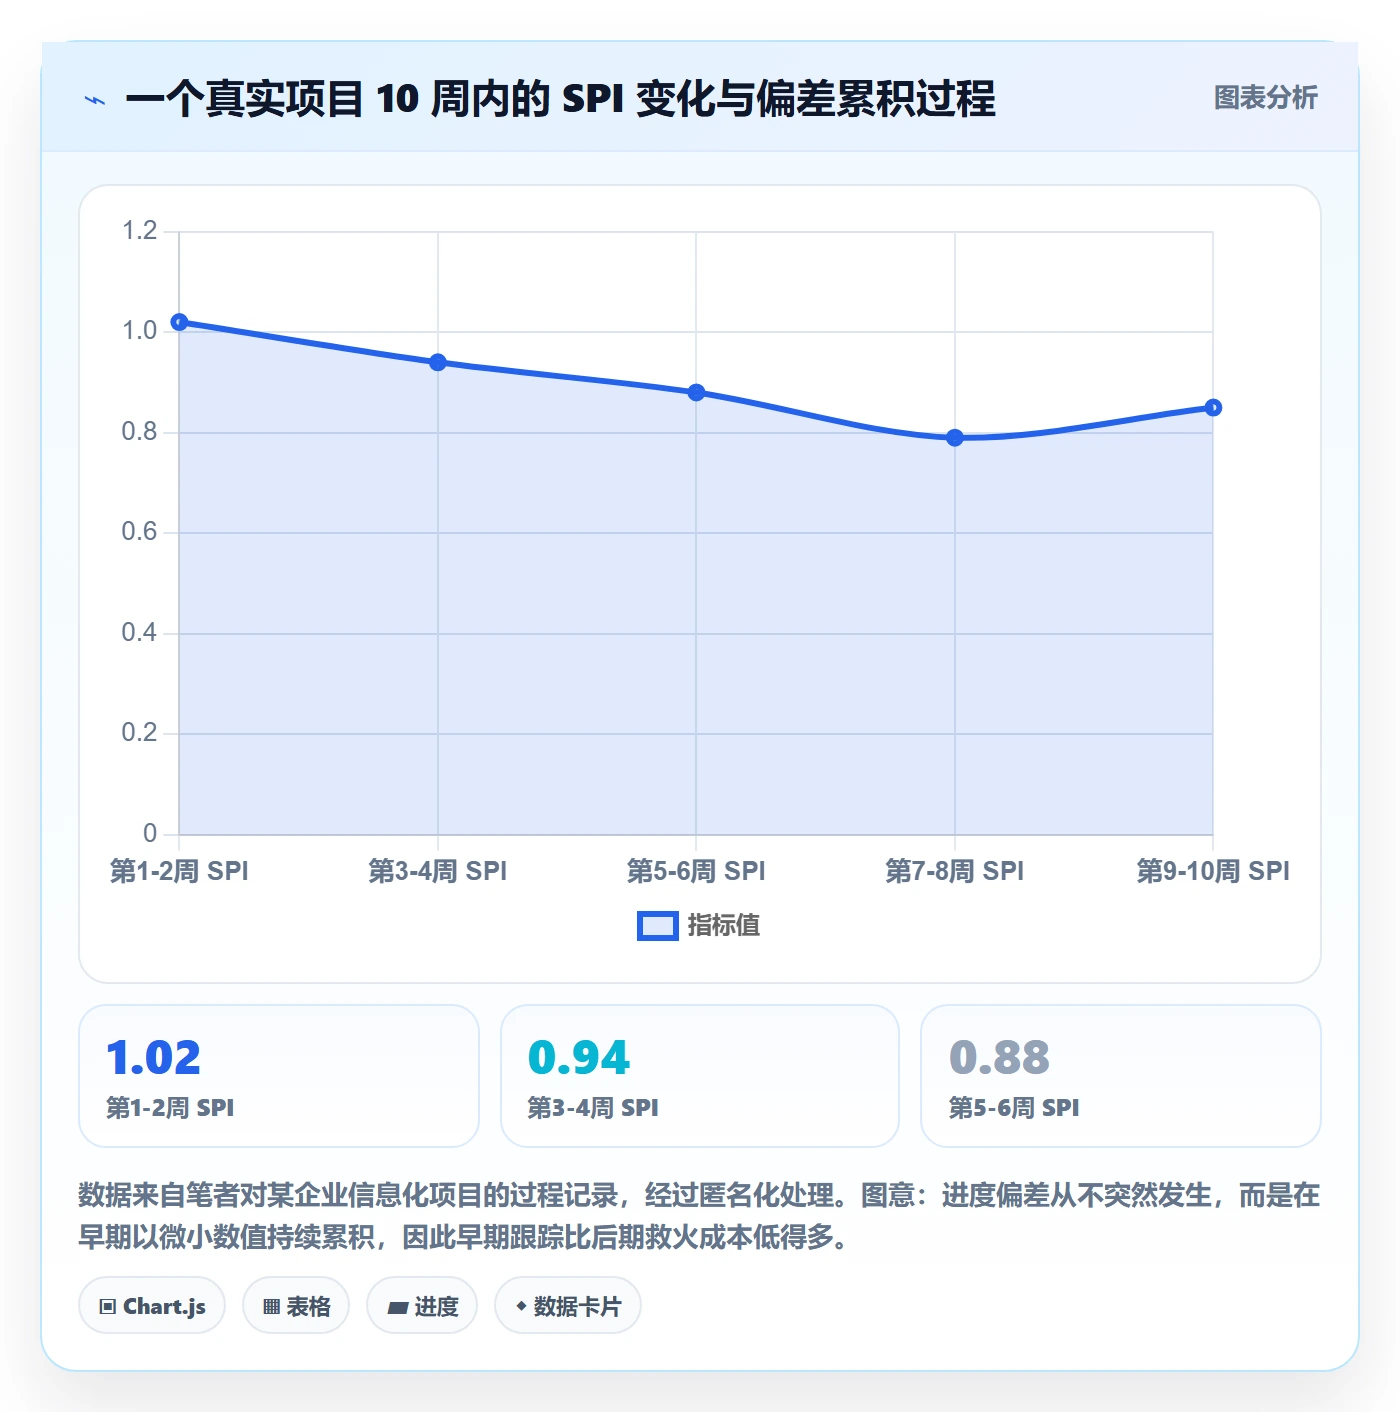Image resolution: width=1400 pixels, height=1412 pixels.
Task: Click the 0.6 y-axis tick label
Action: pyautogui.click(x=140, y=532)
